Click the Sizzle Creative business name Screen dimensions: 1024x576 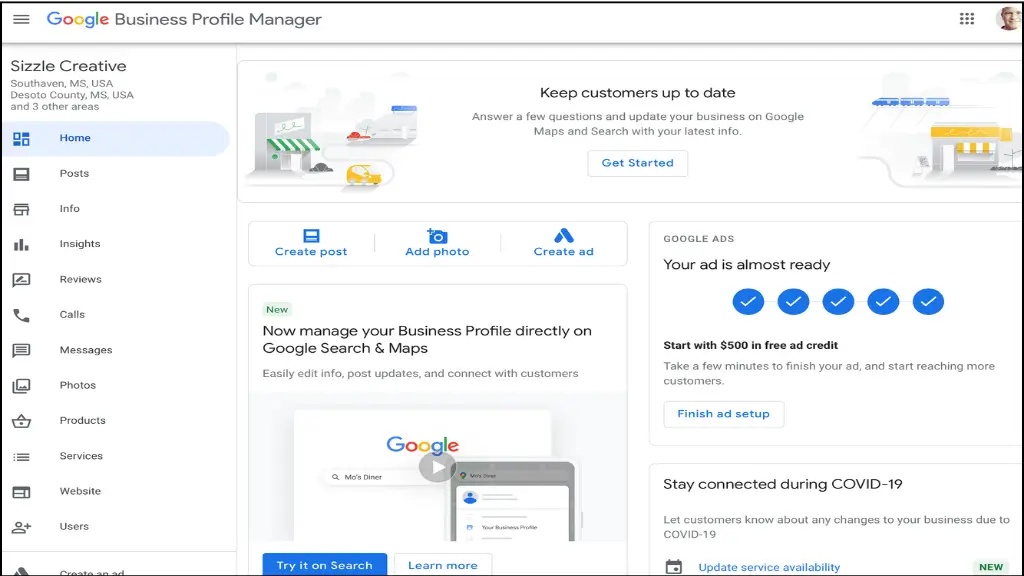[x=69, y=66]
